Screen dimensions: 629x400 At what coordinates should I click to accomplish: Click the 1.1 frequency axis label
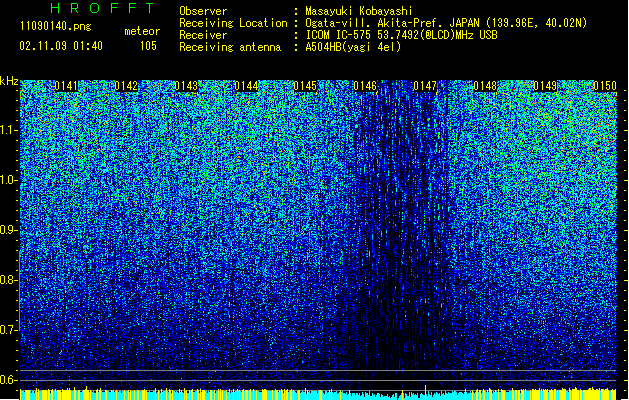point(9,130)
